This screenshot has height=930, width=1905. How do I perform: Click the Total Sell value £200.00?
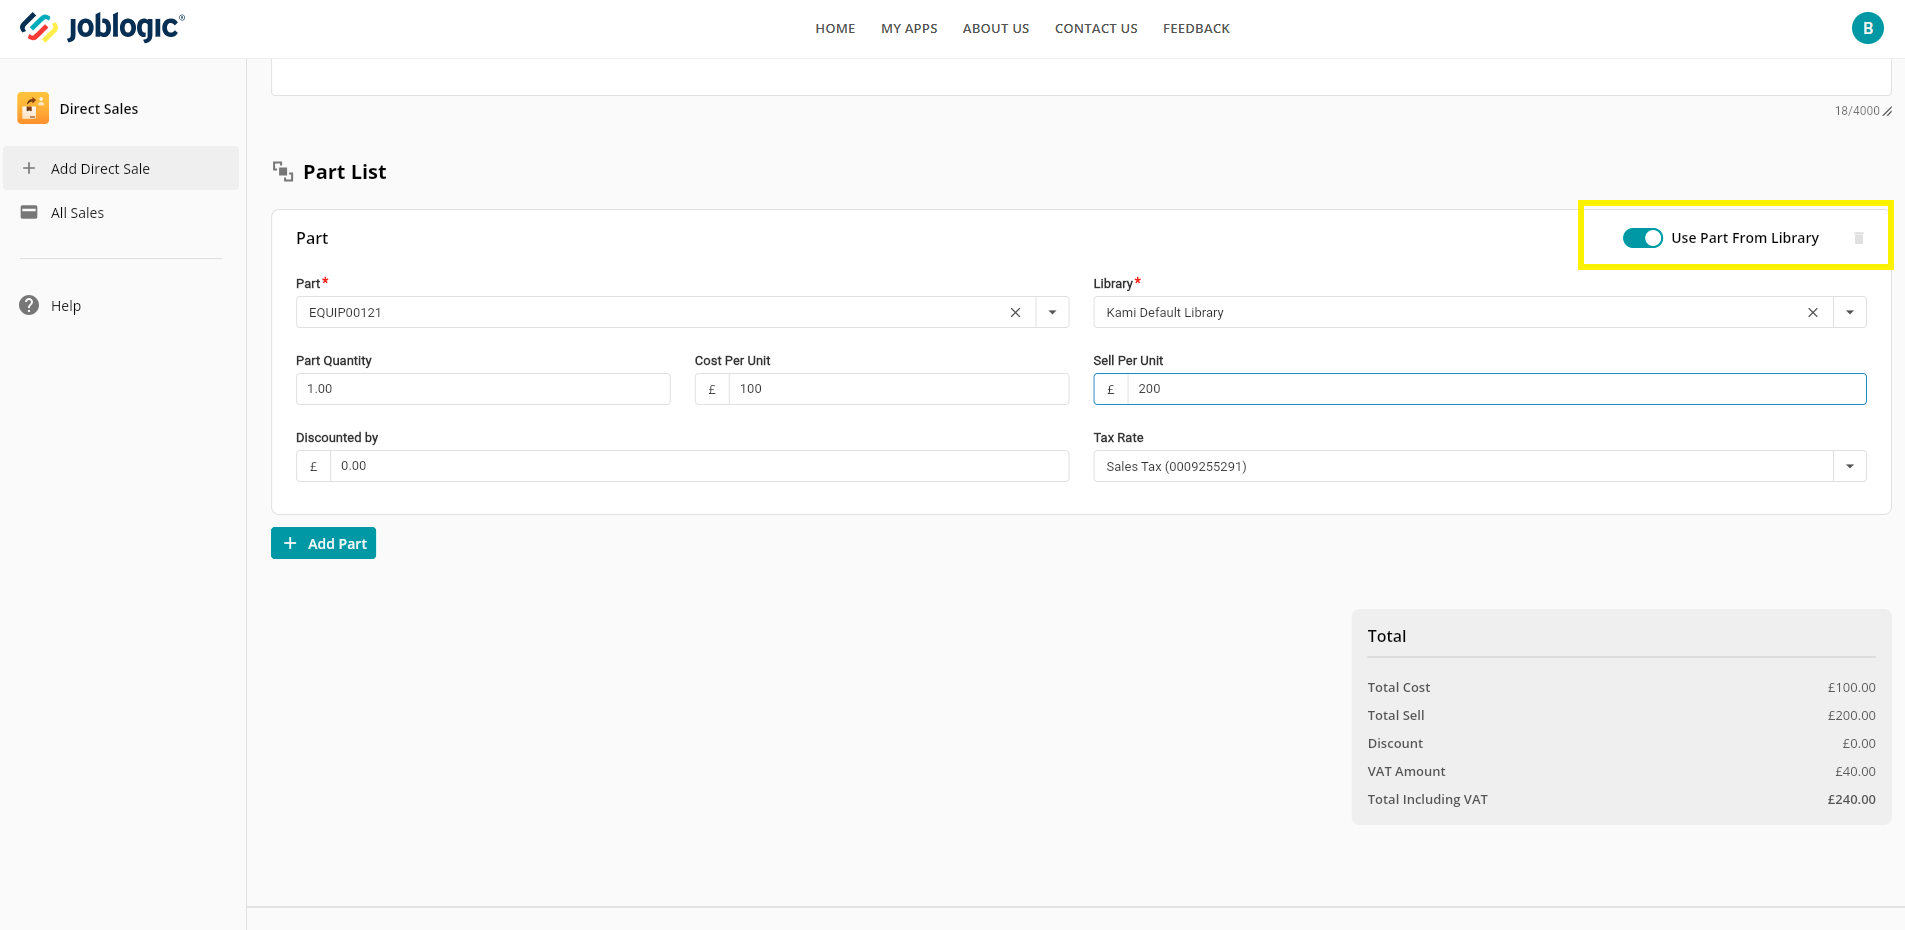click(1851, 715)
